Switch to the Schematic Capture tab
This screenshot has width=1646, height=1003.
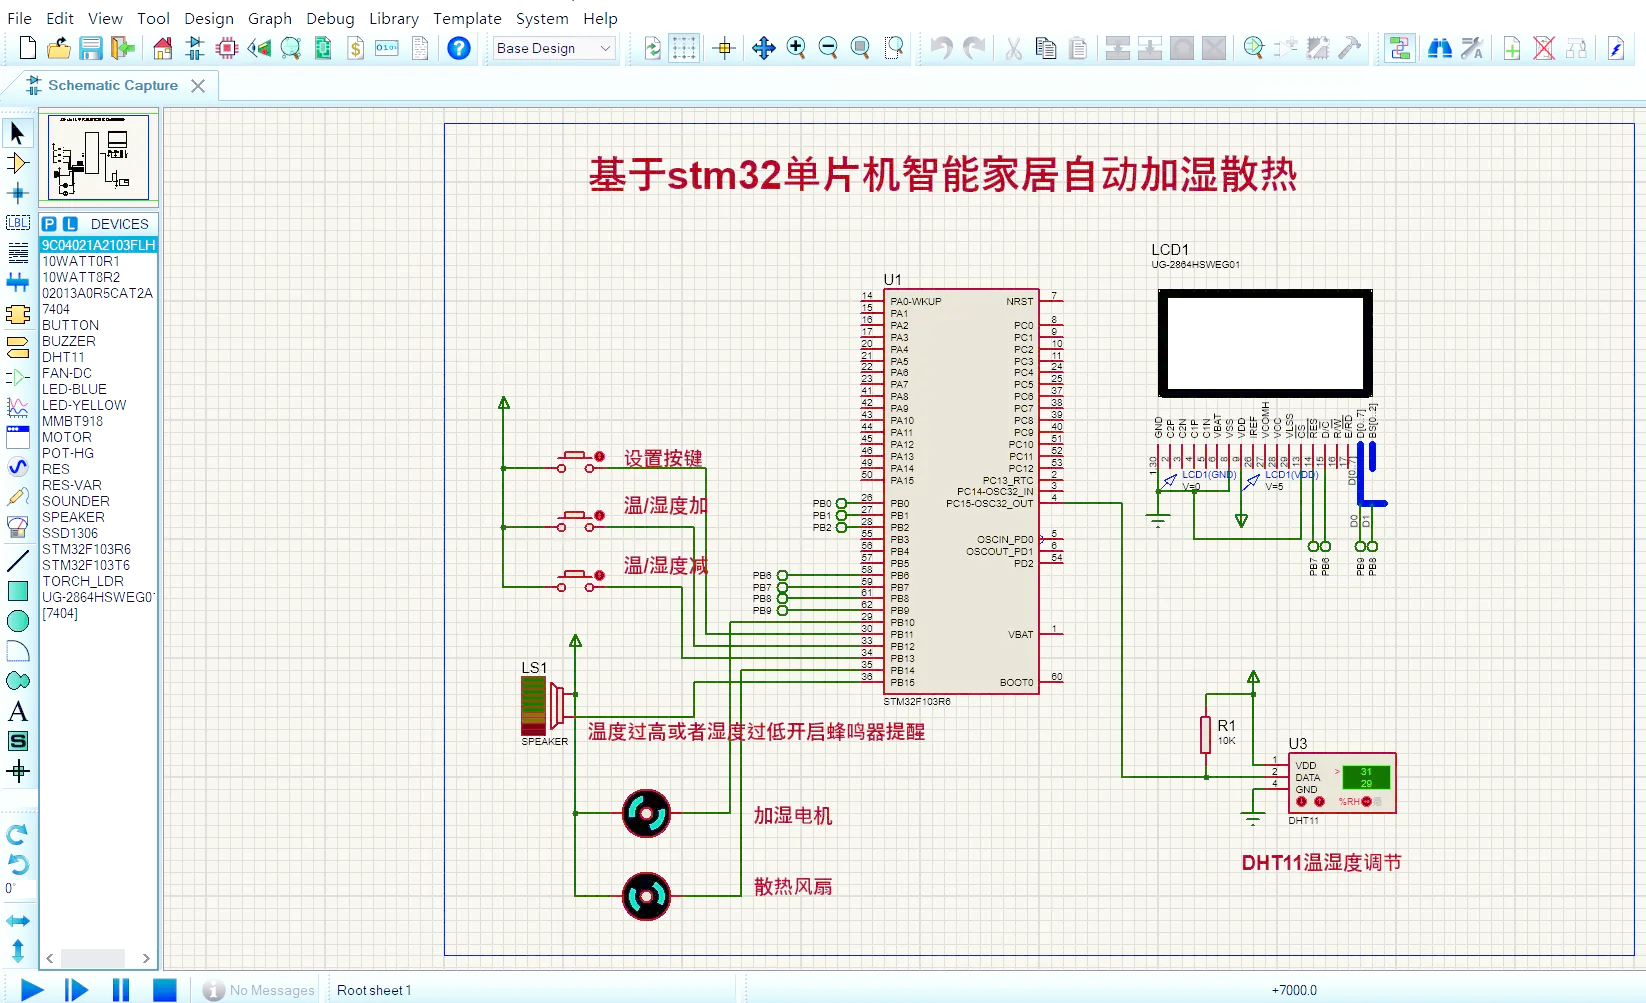(x=112, y=85)
